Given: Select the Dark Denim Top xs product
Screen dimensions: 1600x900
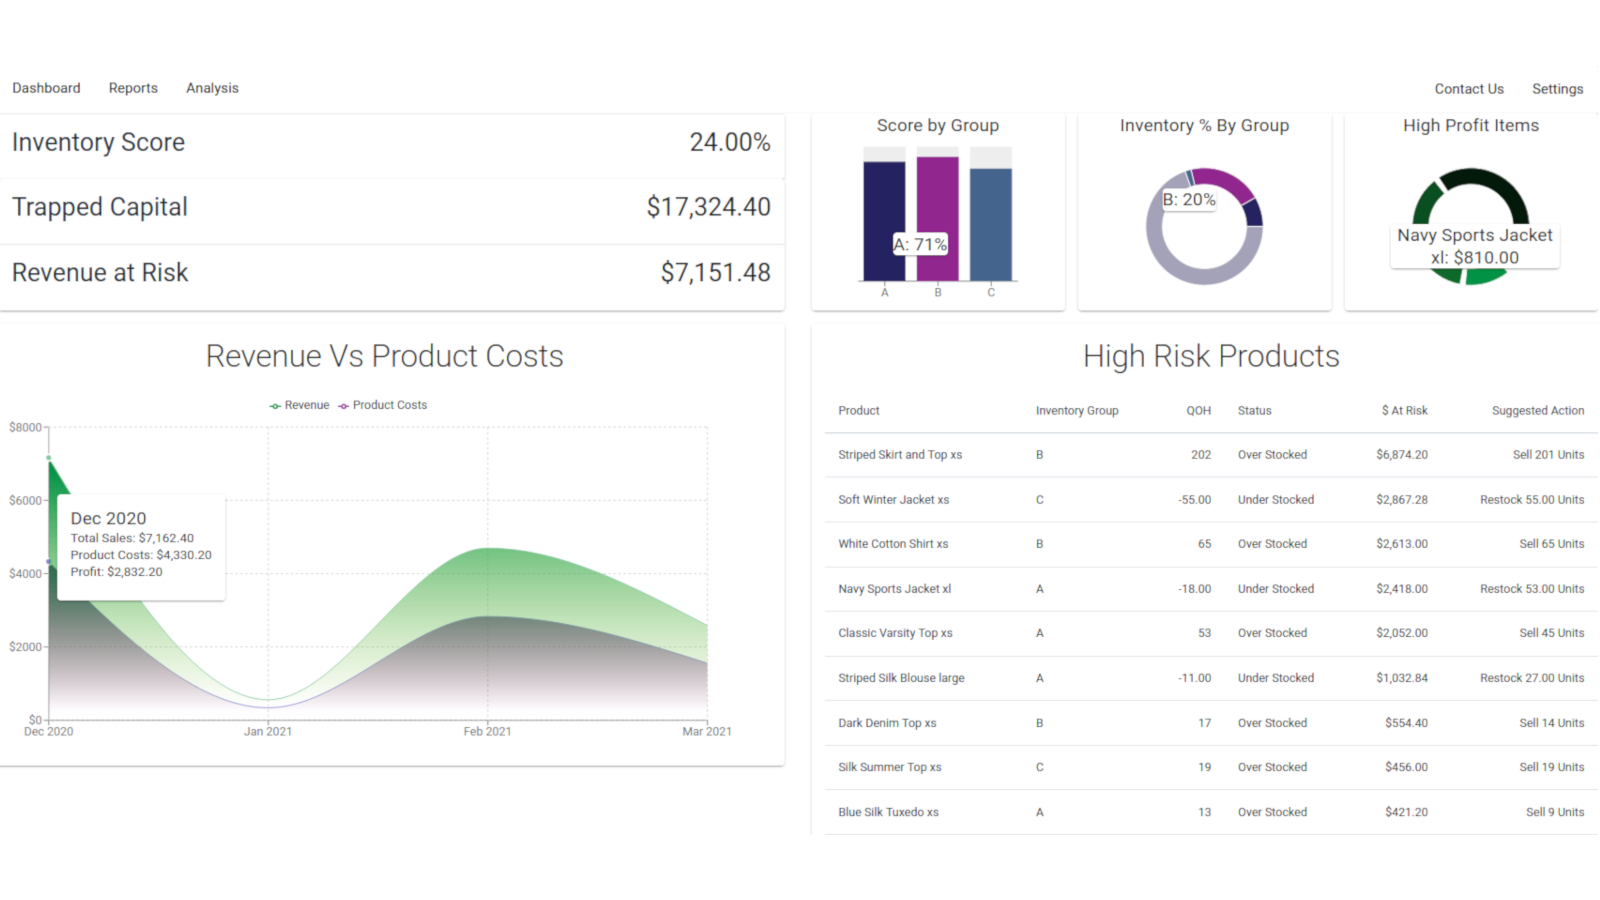Looking at the screenshot, I should 887,723.
